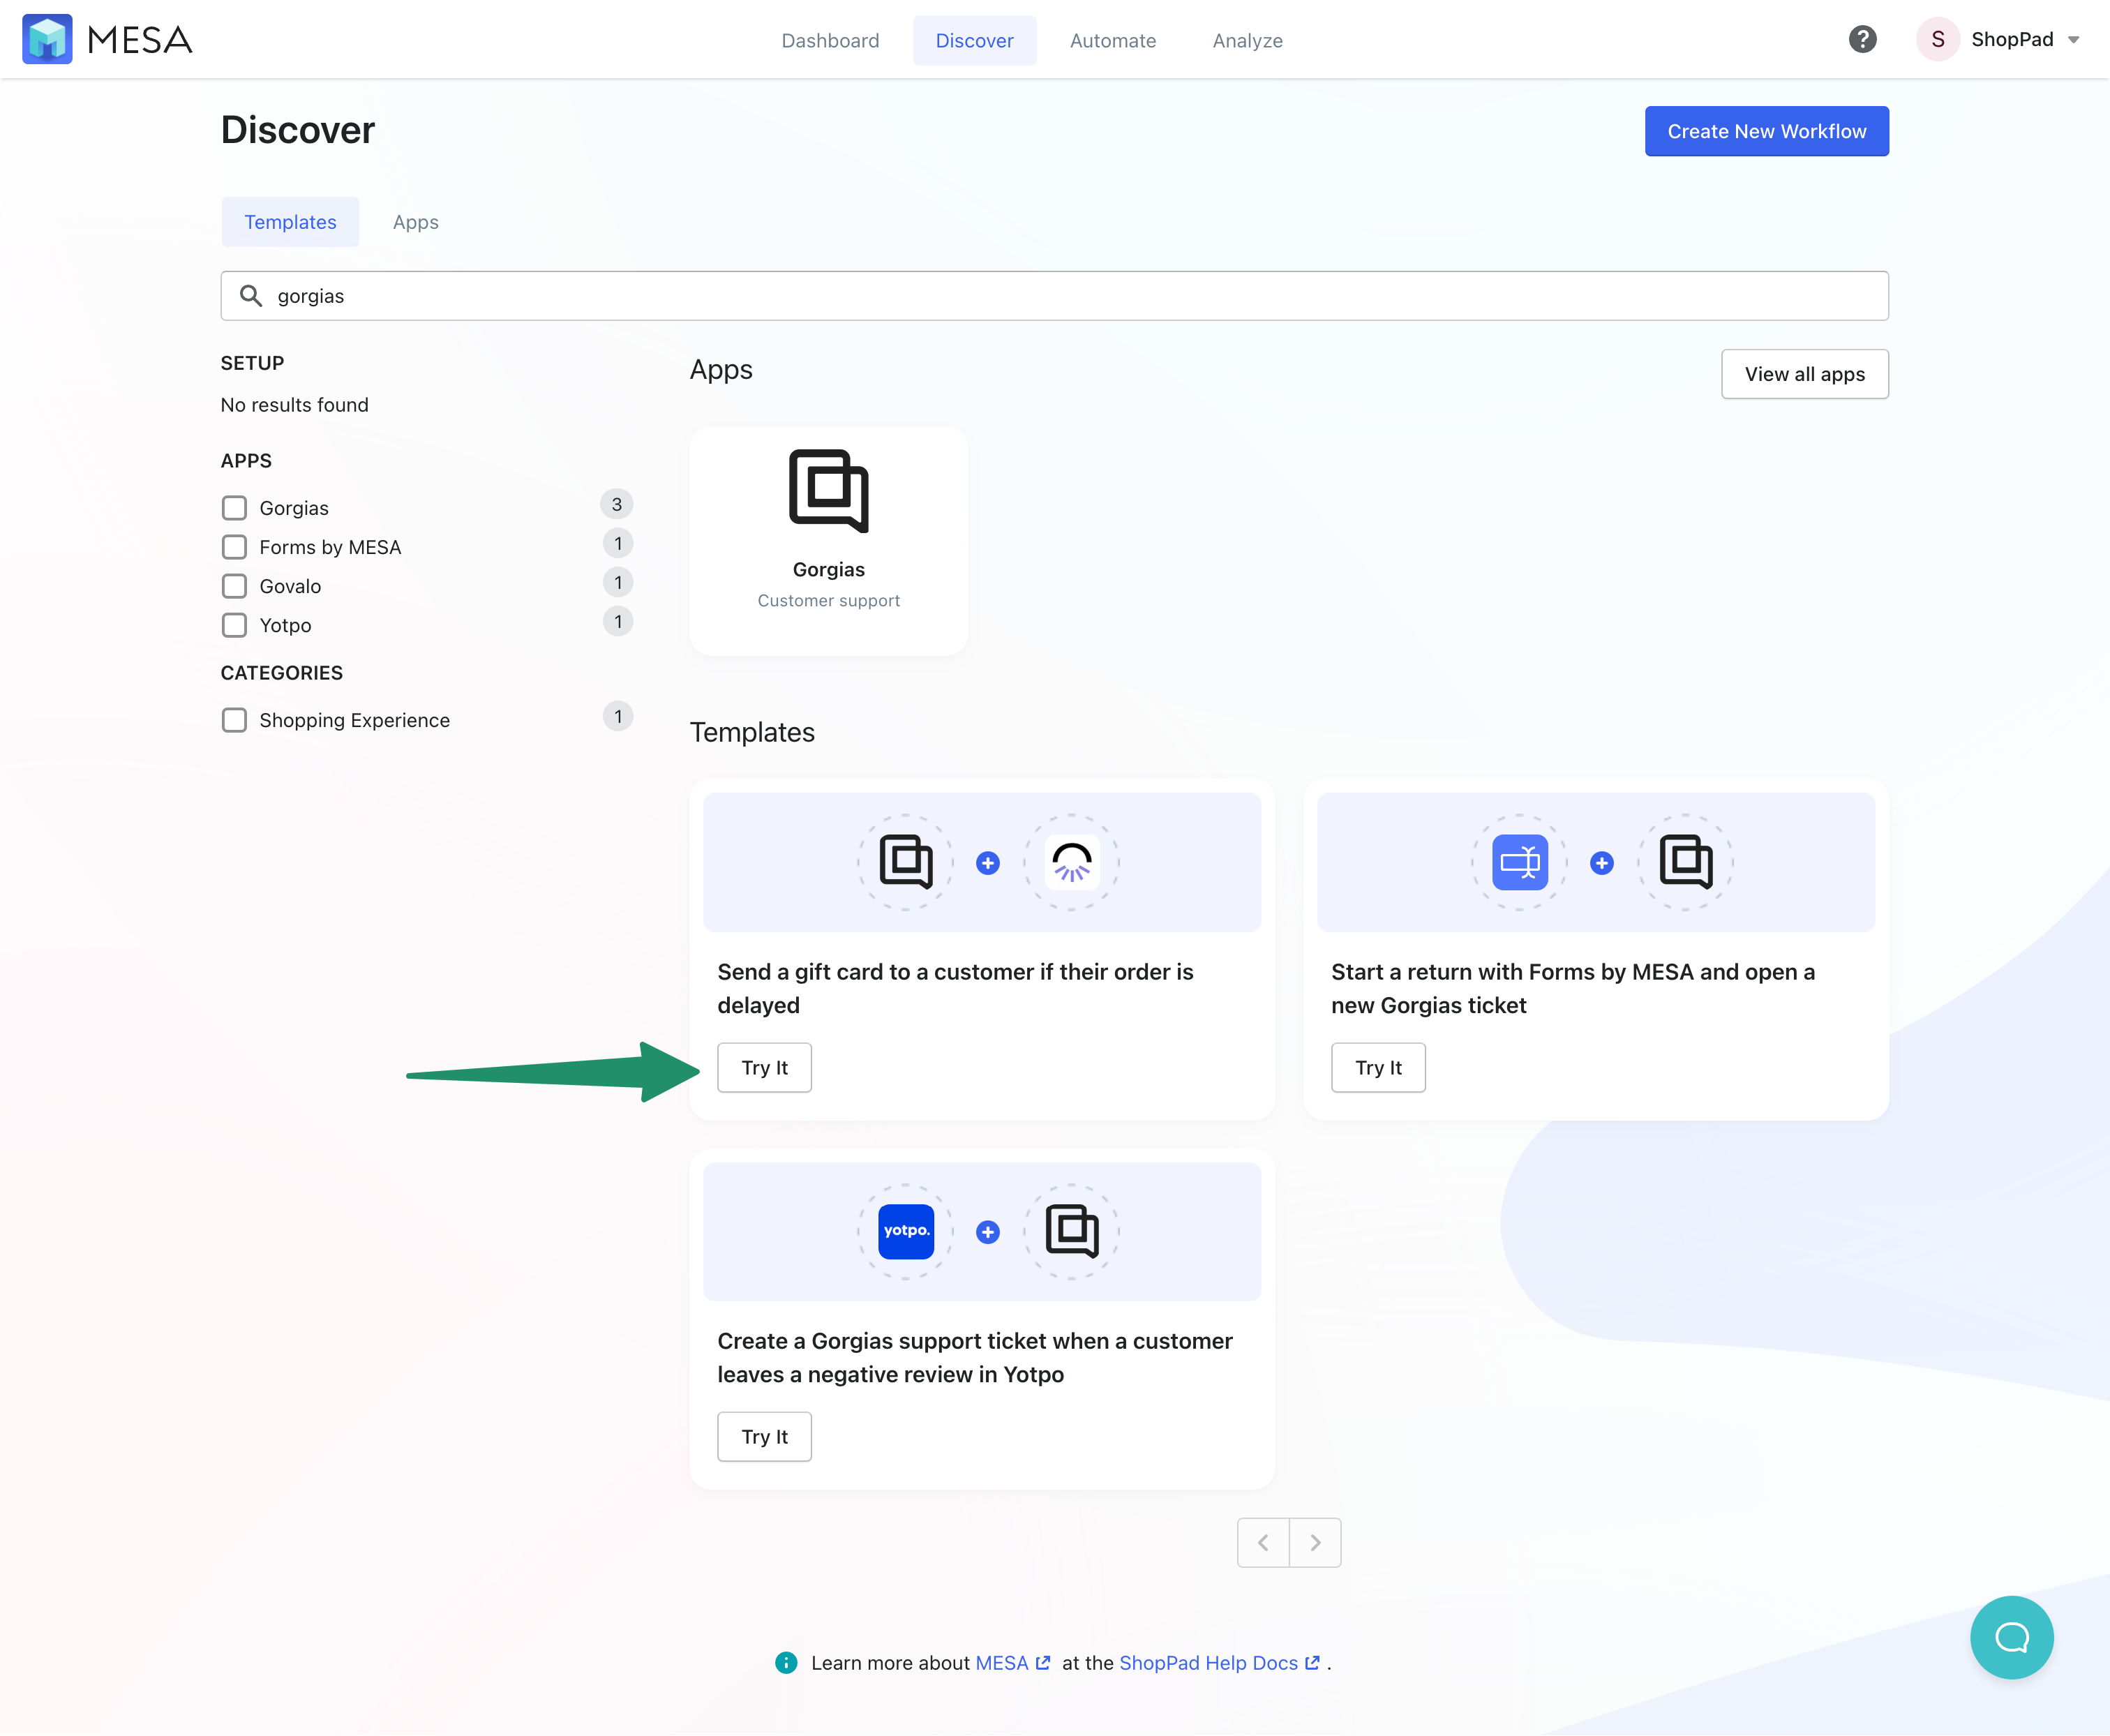
Task: Click Gorgias icon in Yotpo template
Action: pyautogui.click(x=1072, y=1231)
